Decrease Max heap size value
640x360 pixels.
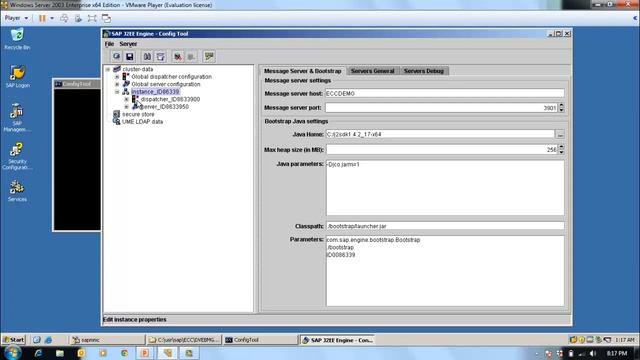pos(562,152)
